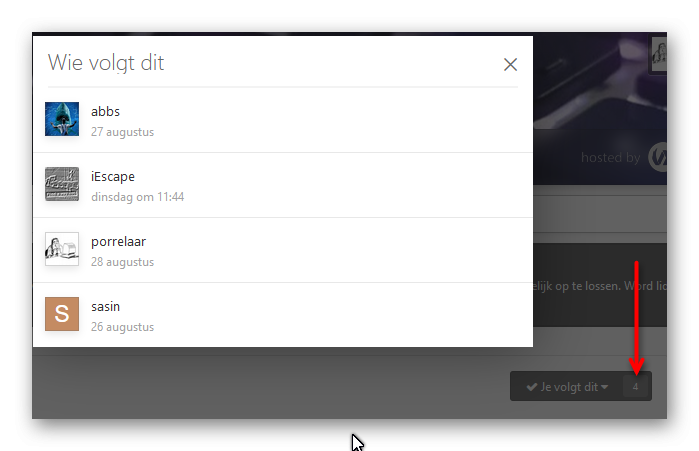Open porrelaar's cartoon avatar
699x451 pixels.
62,249
